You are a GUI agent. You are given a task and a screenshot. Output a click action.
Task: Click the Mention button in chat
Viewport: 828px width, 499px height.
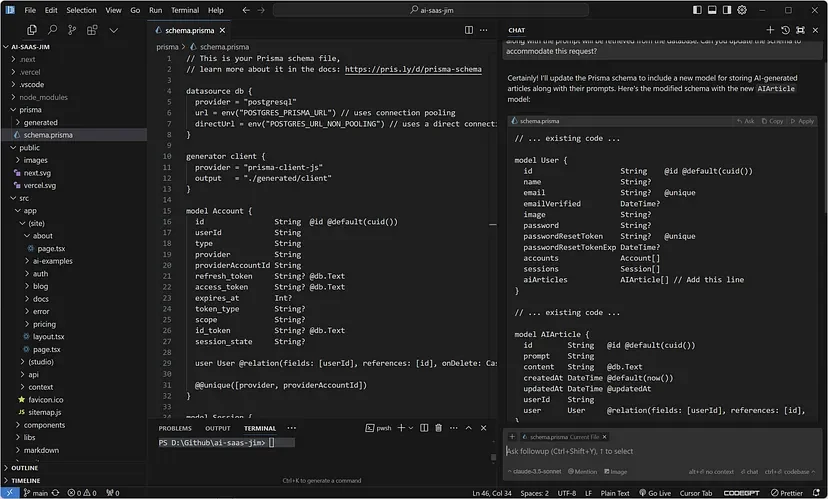582,472
